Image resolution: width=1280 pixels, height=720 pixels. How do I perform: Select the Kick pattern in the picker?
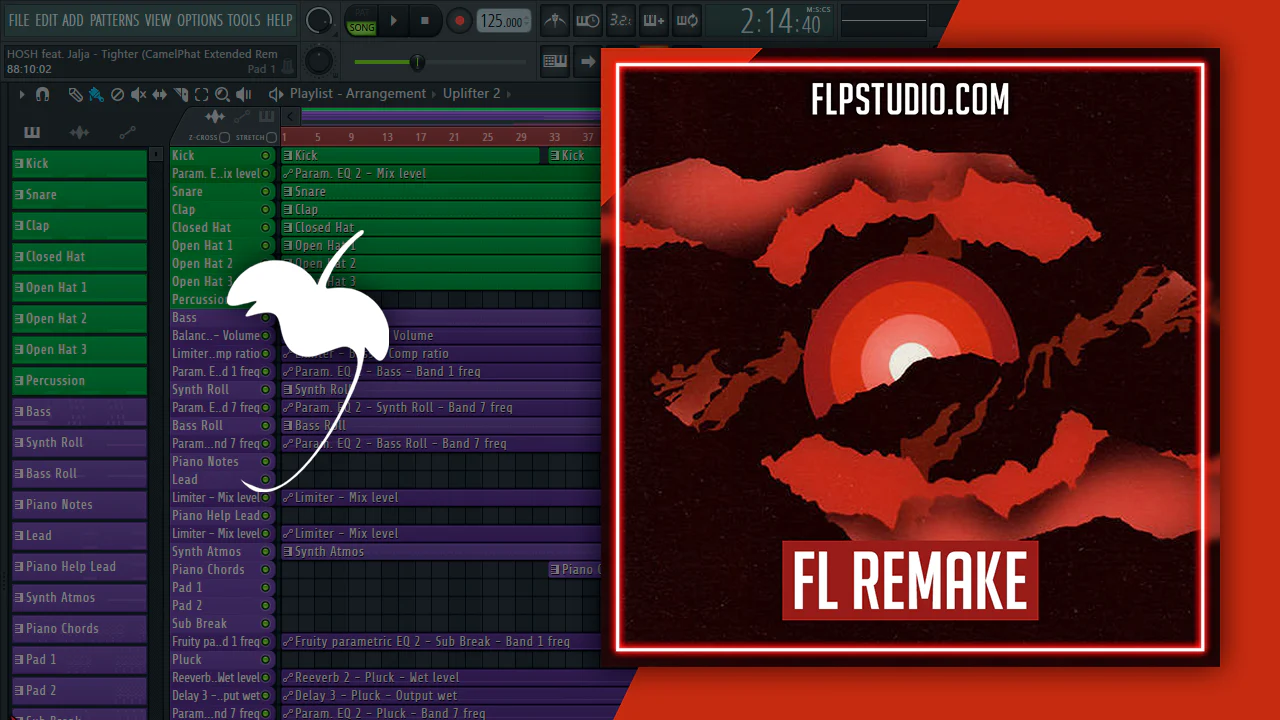coord(79,163)
